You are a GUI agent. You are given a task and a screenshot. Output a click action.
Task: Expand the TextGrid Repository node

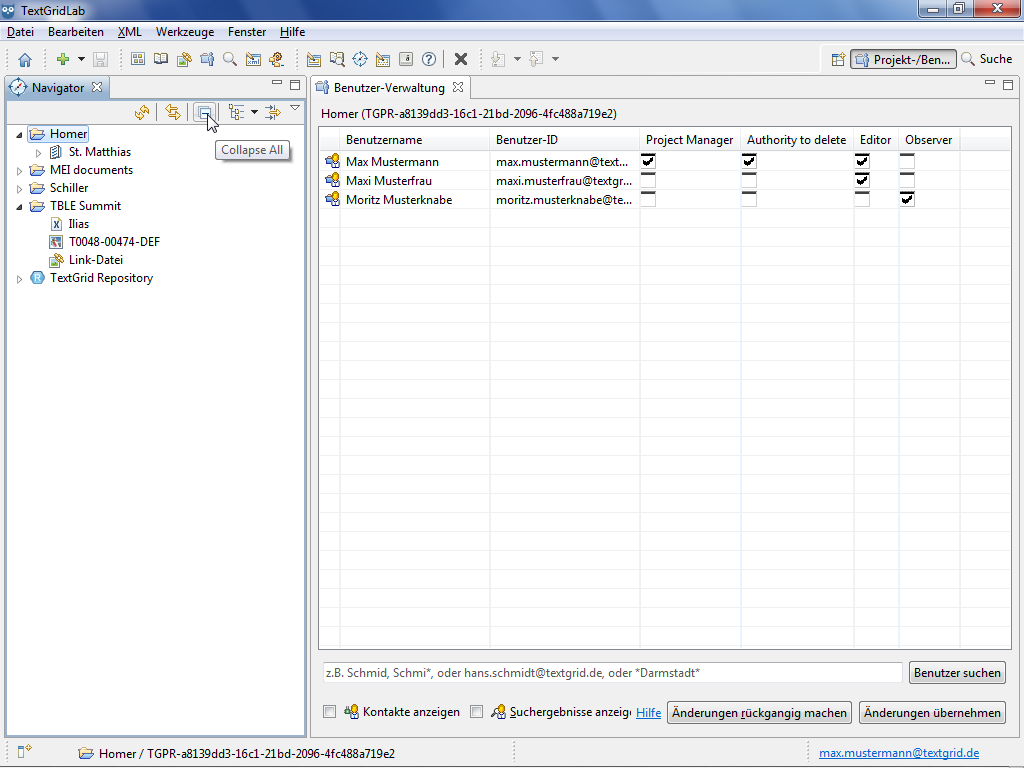[x=19, y=279]
